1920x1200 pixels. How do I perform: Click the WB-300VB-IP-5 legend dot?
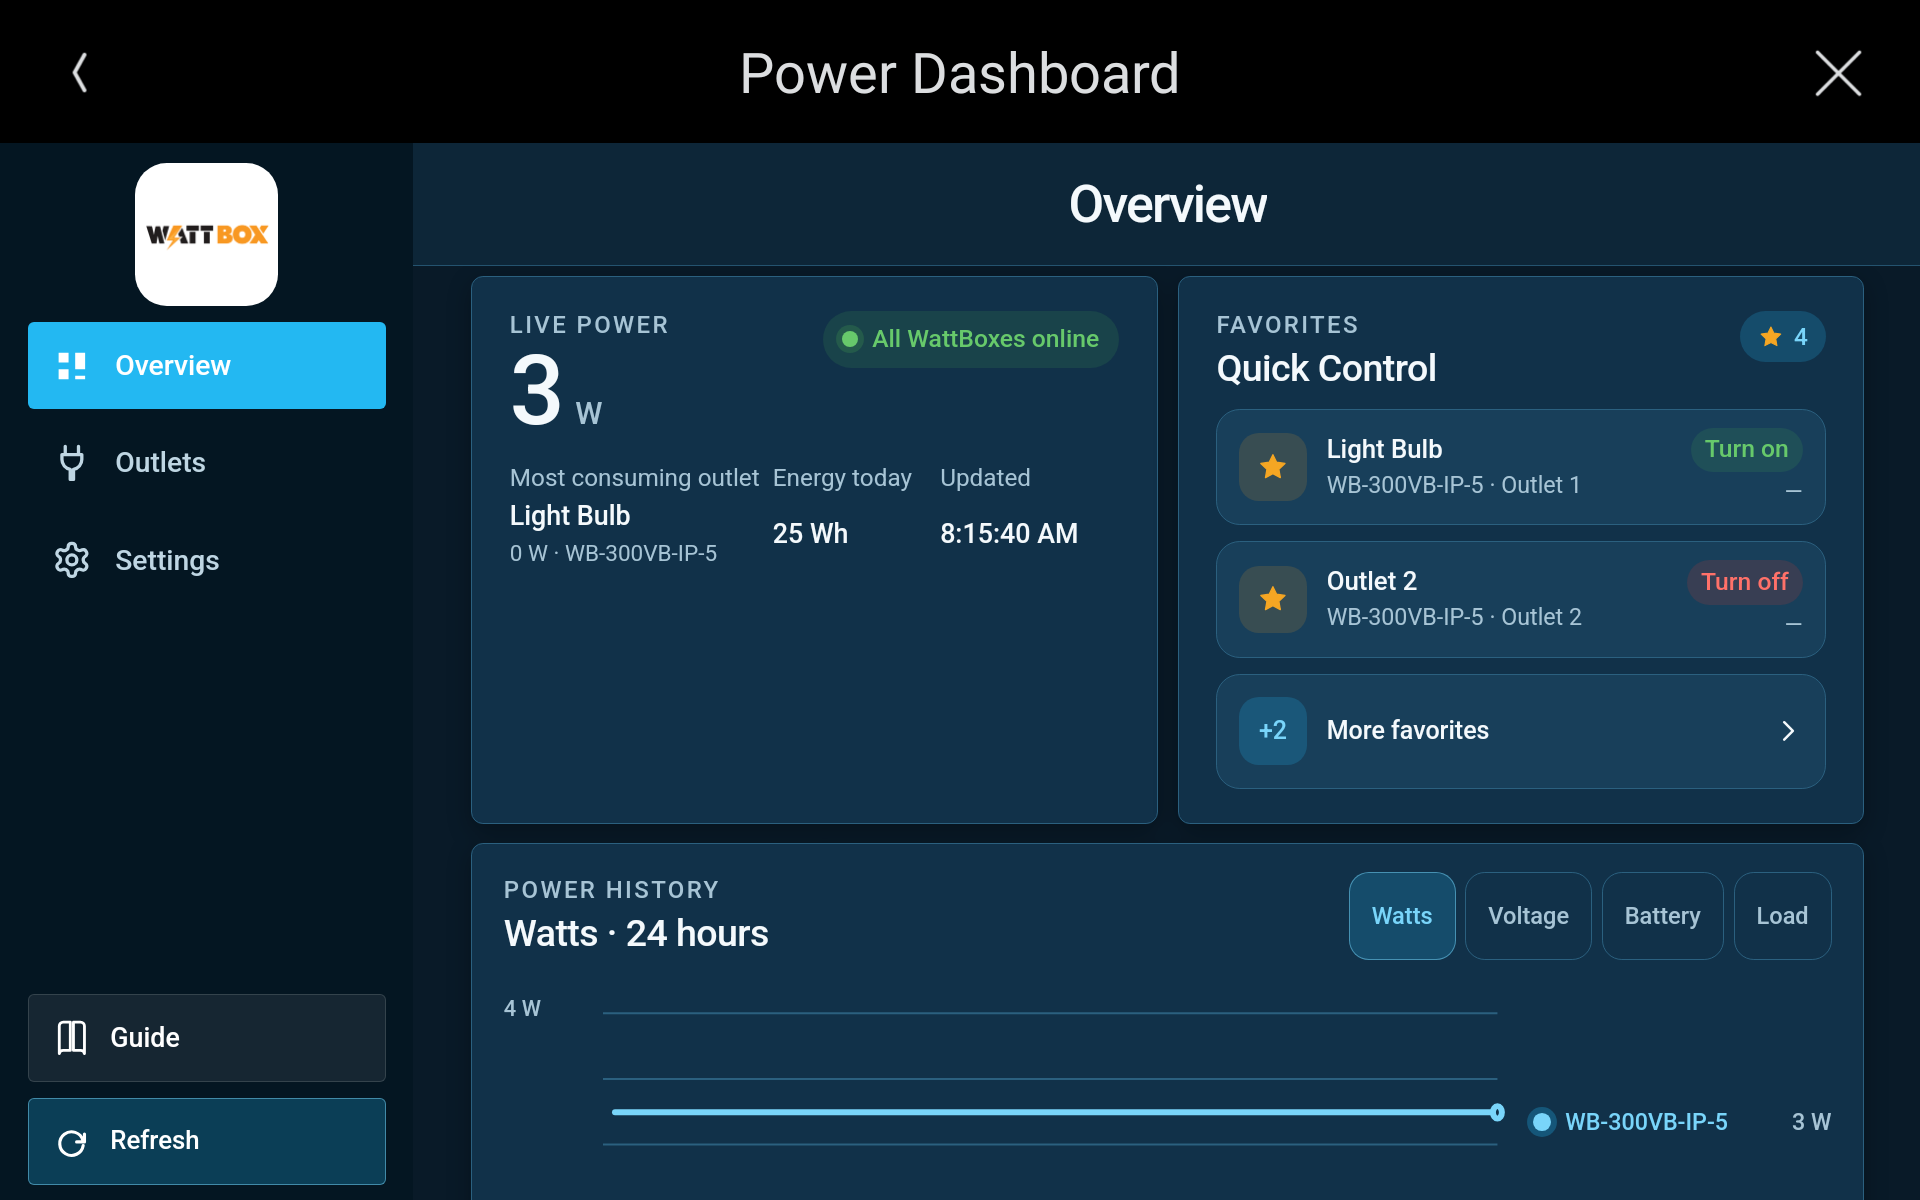(1542, 1122)
